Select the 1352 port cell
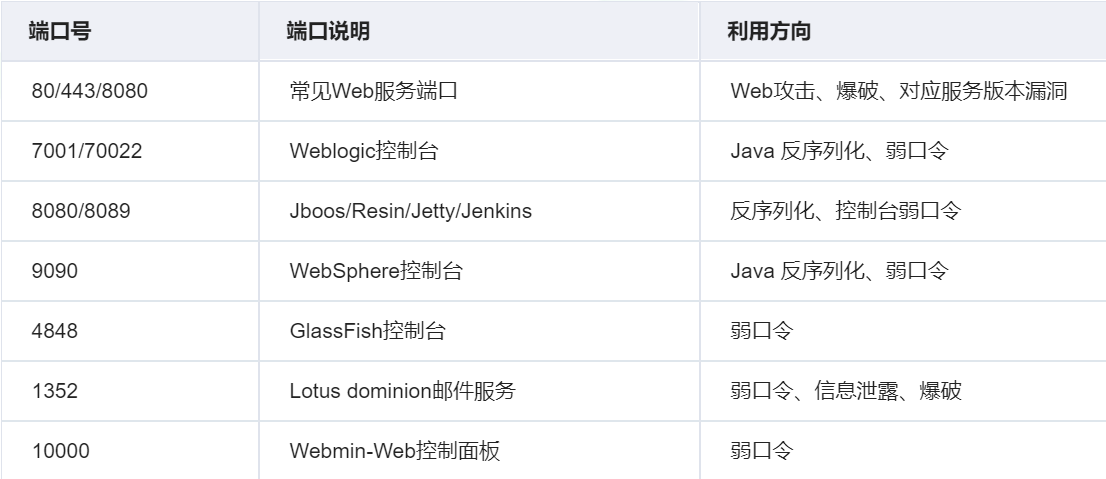 (130, 391)
